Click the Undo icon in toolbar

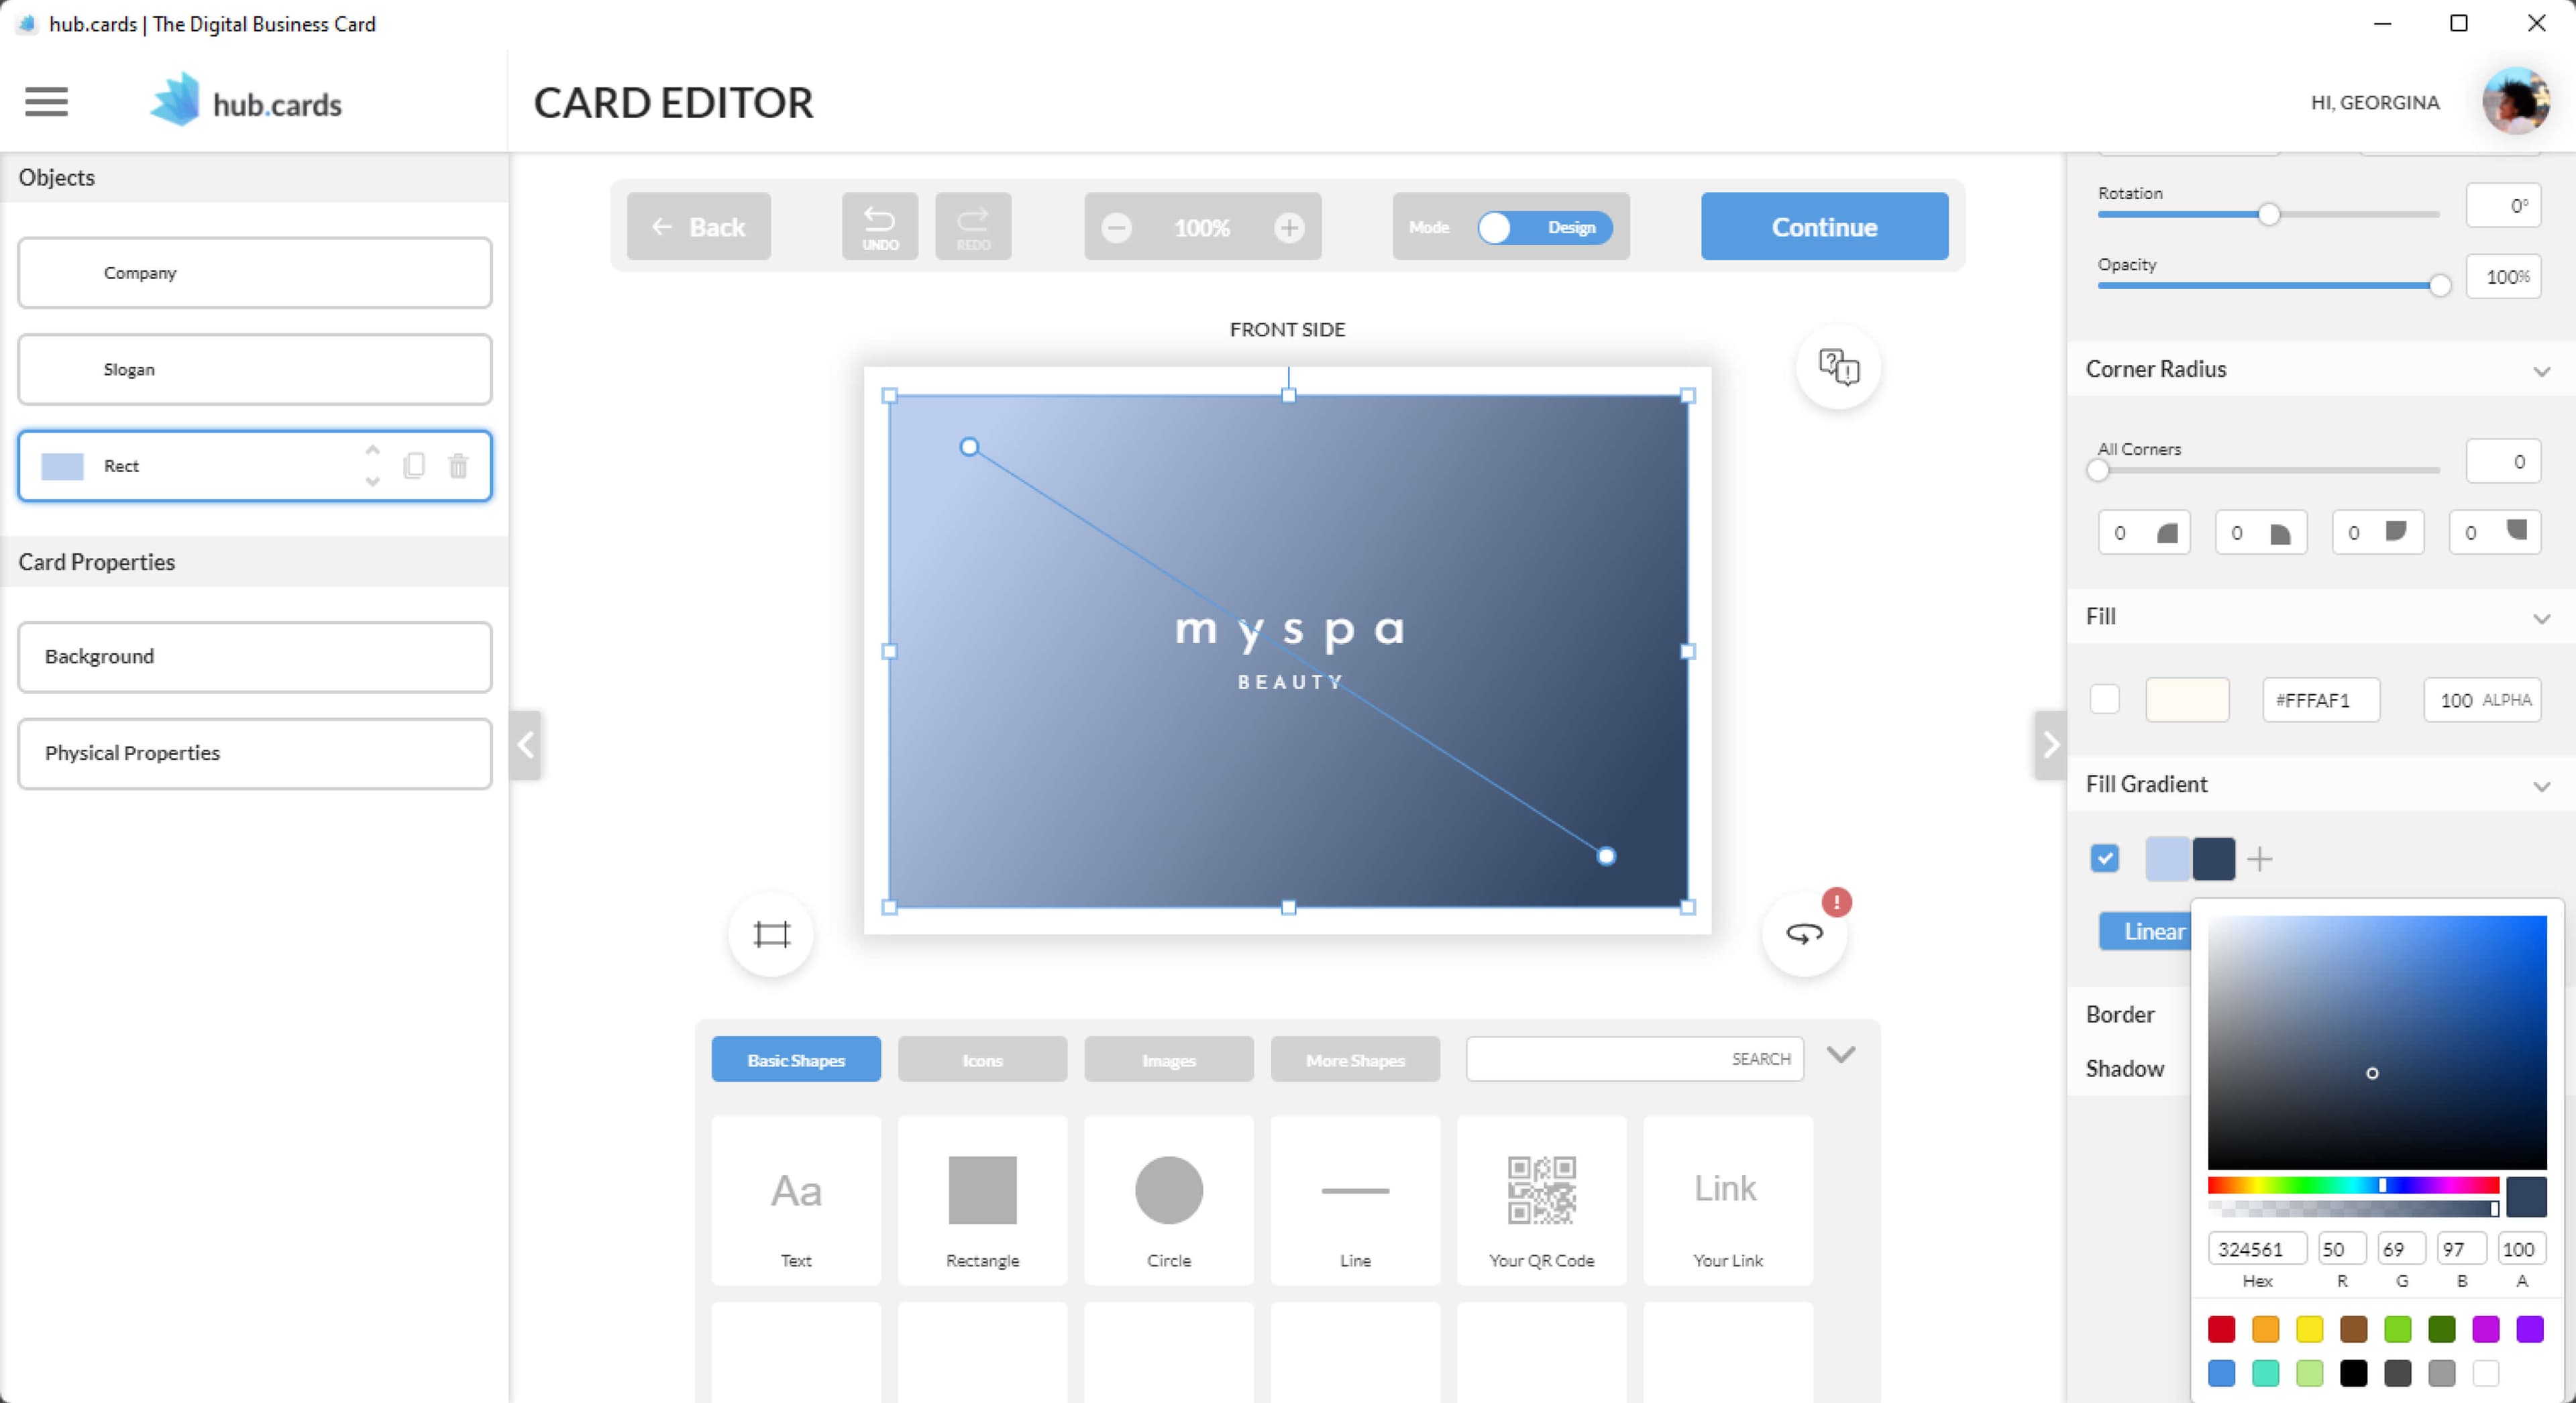(x=879, y=227)
